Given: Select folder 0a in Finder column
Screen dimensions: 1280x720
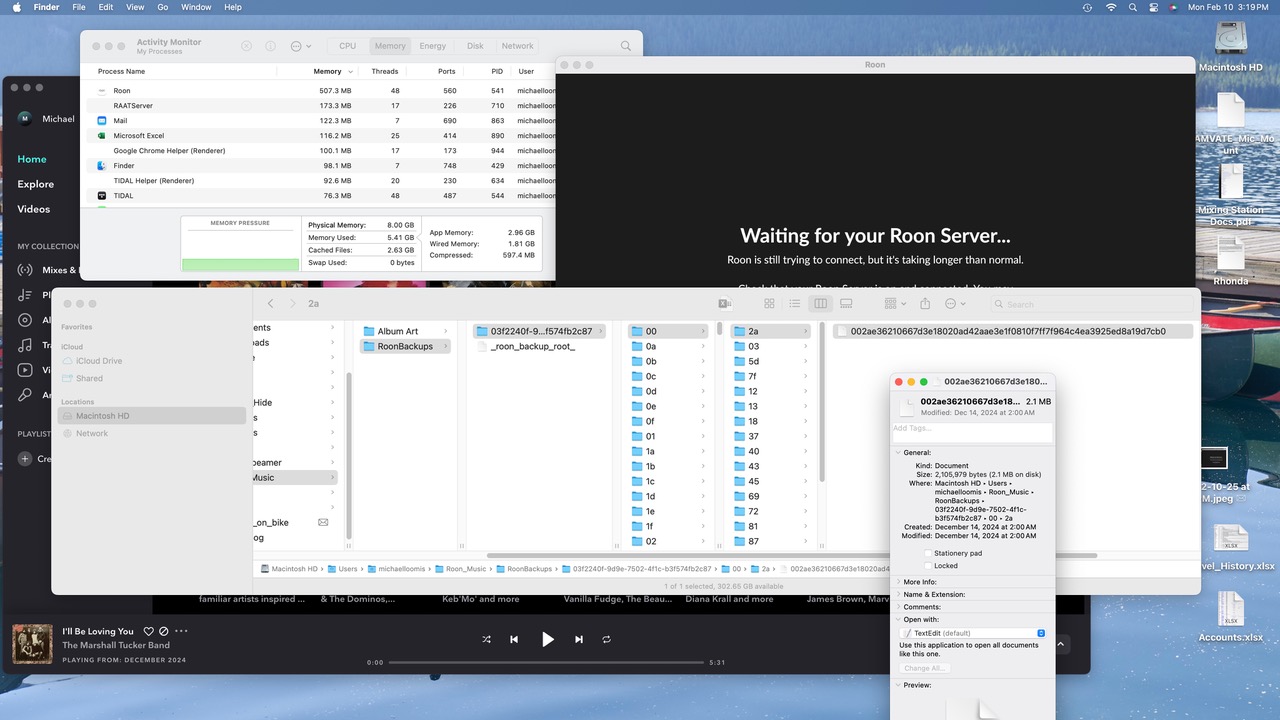Looking at the screenshot, I should click(668, 346).
